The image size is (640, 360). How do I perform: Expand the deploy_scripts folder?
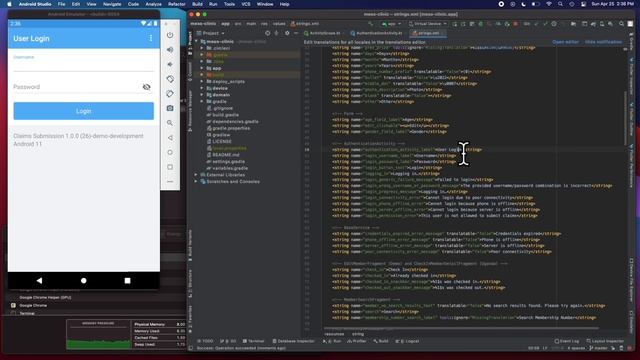point(202,82)
